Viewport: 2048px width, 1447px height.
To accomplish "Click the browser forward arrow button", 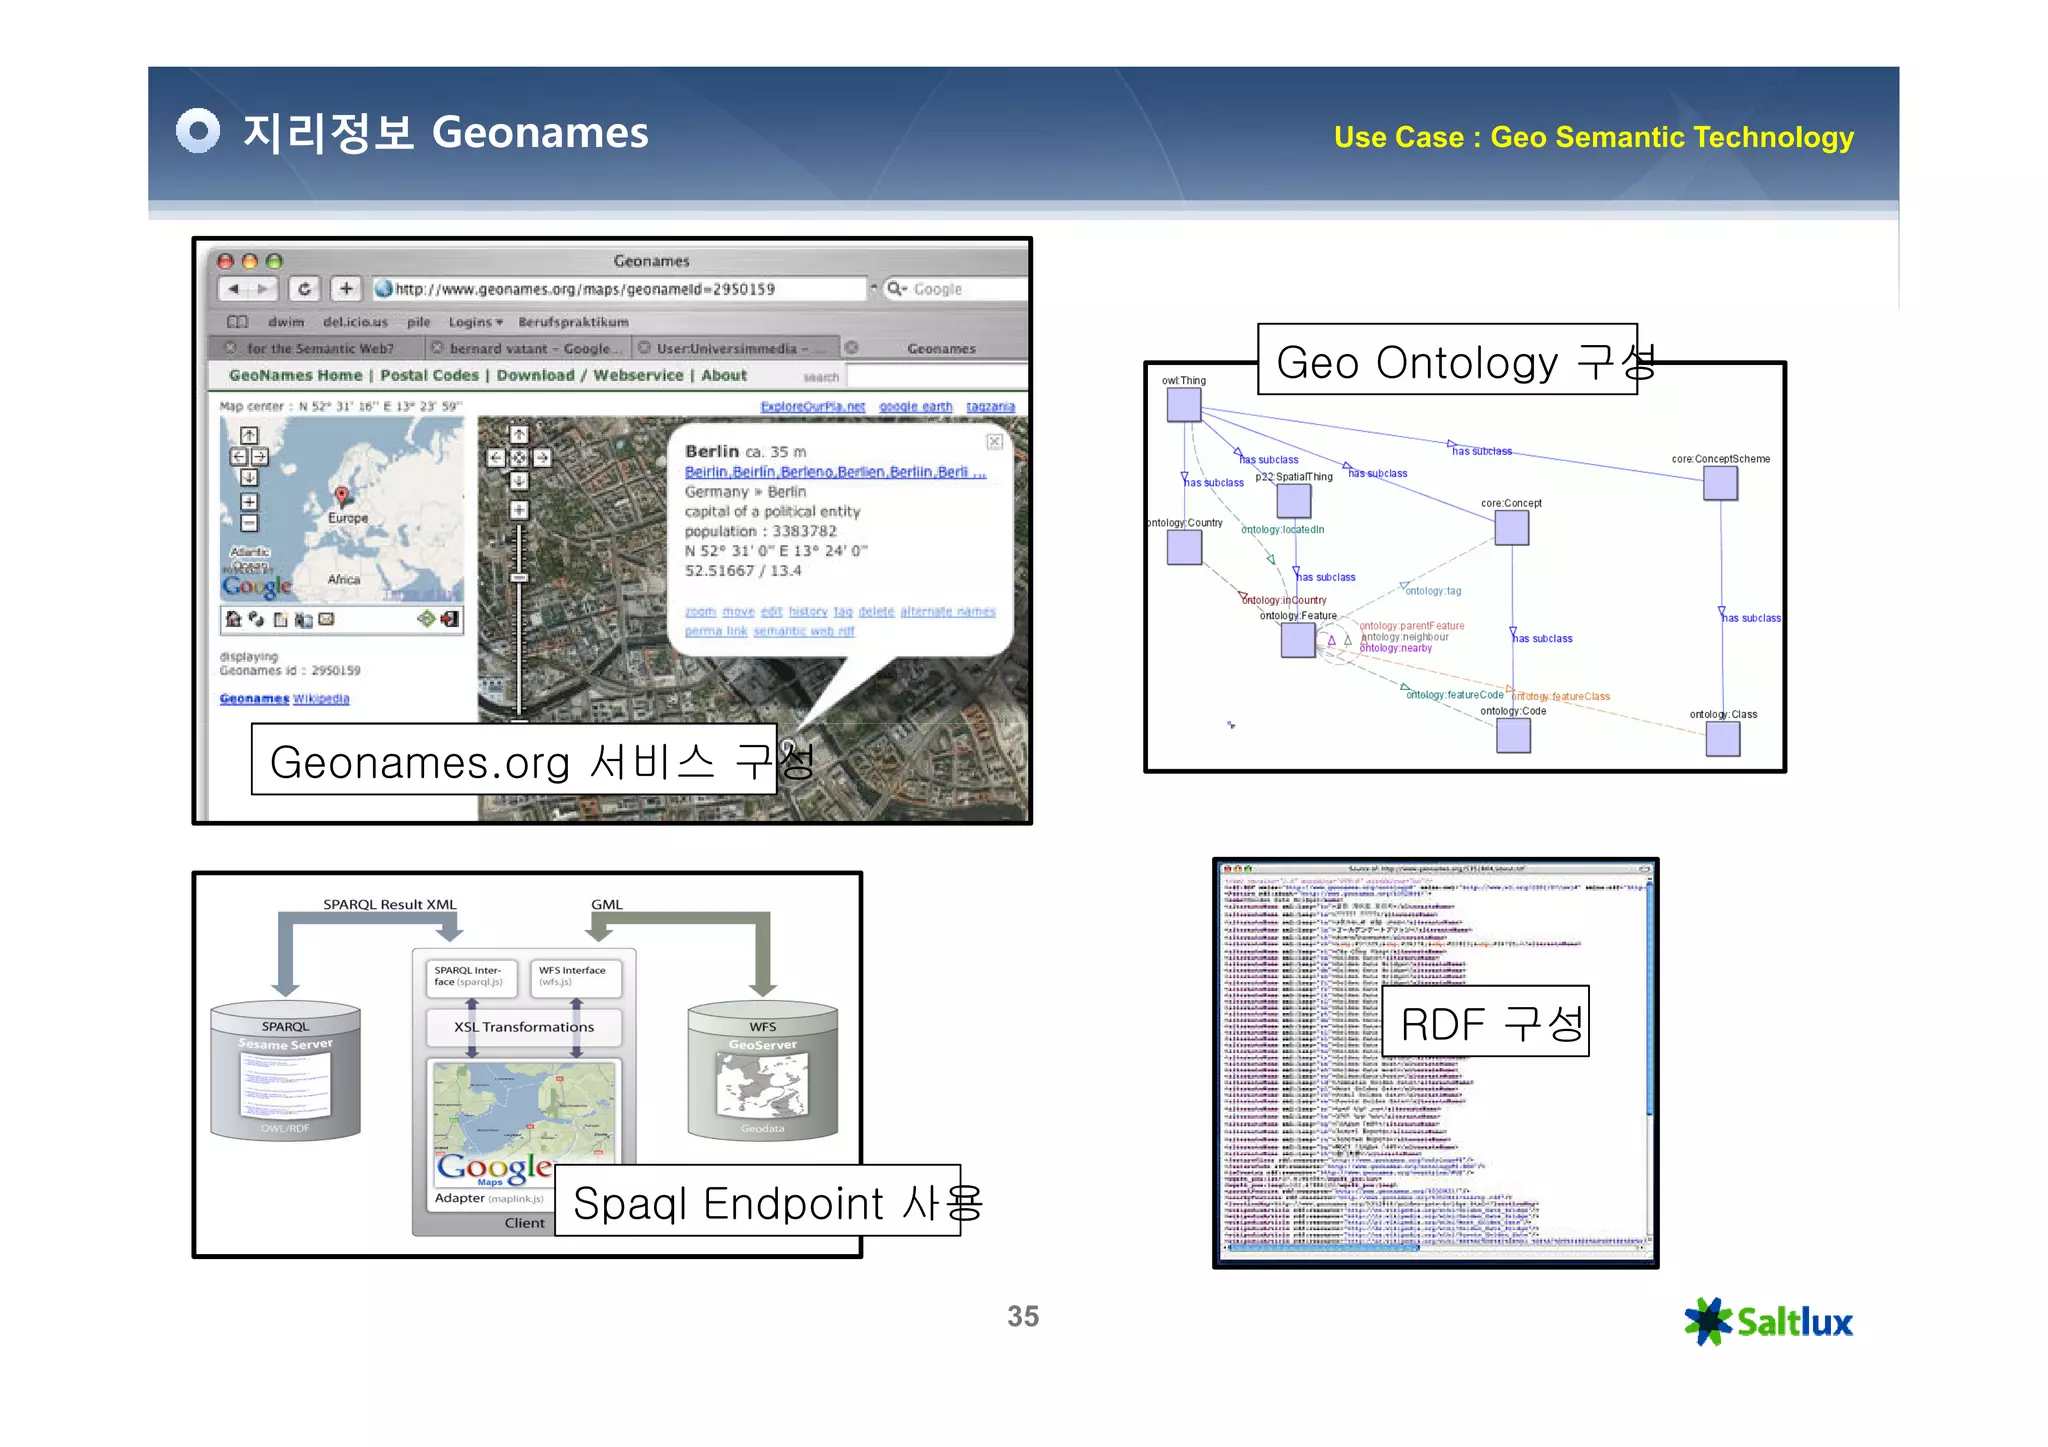I will [263, 289].
